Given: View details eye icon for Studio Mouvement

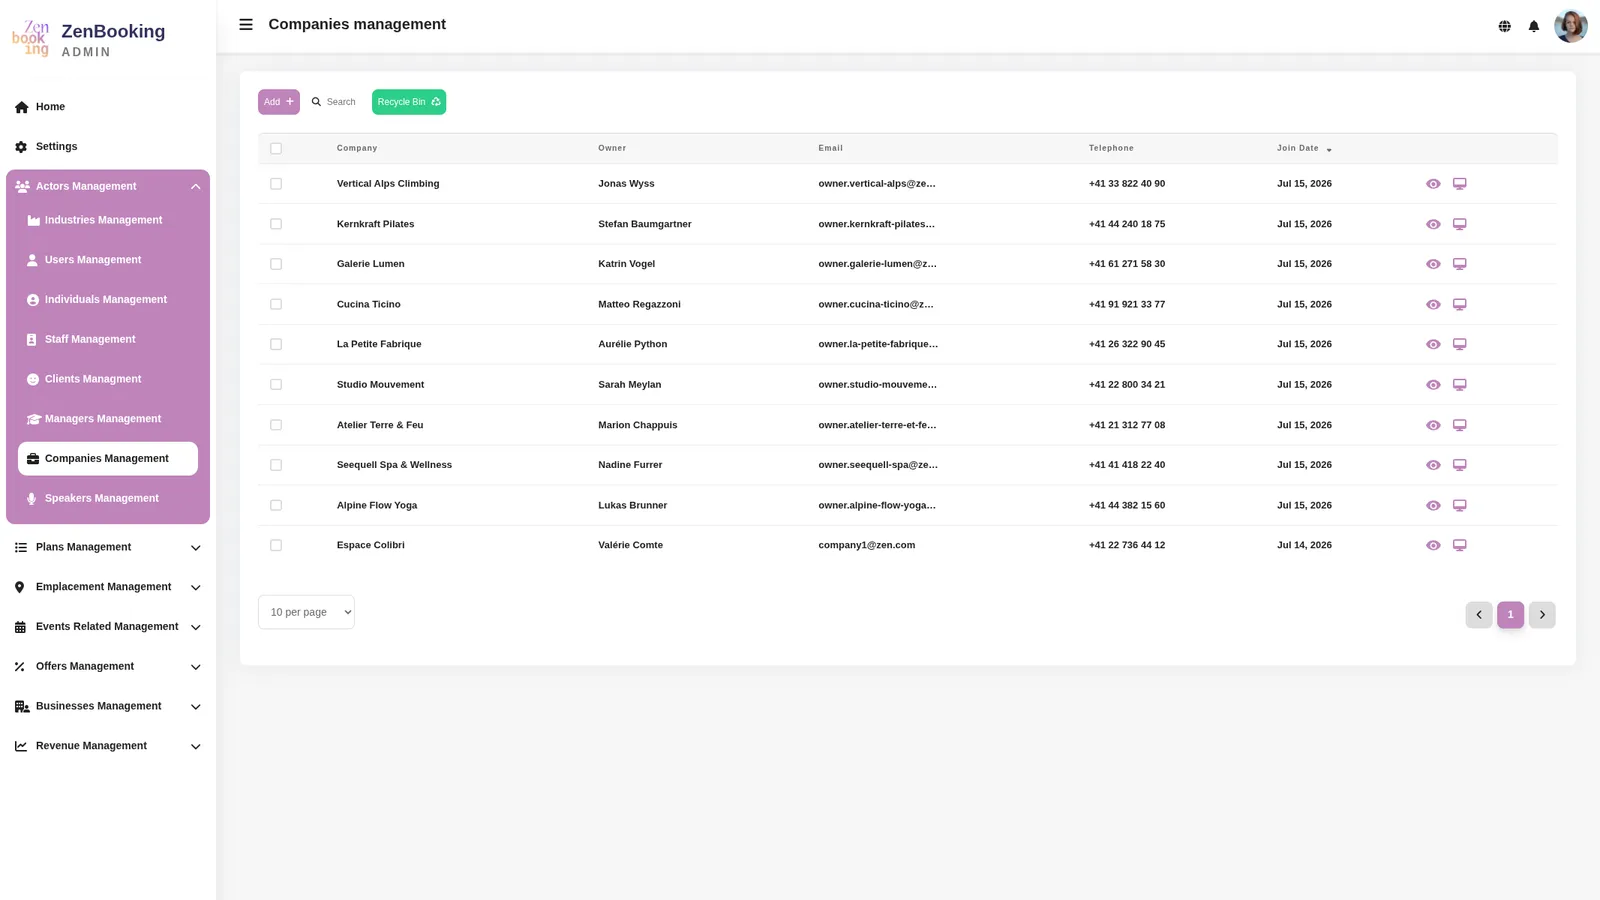Looking at the screenshot, I should coord(1433,385).
